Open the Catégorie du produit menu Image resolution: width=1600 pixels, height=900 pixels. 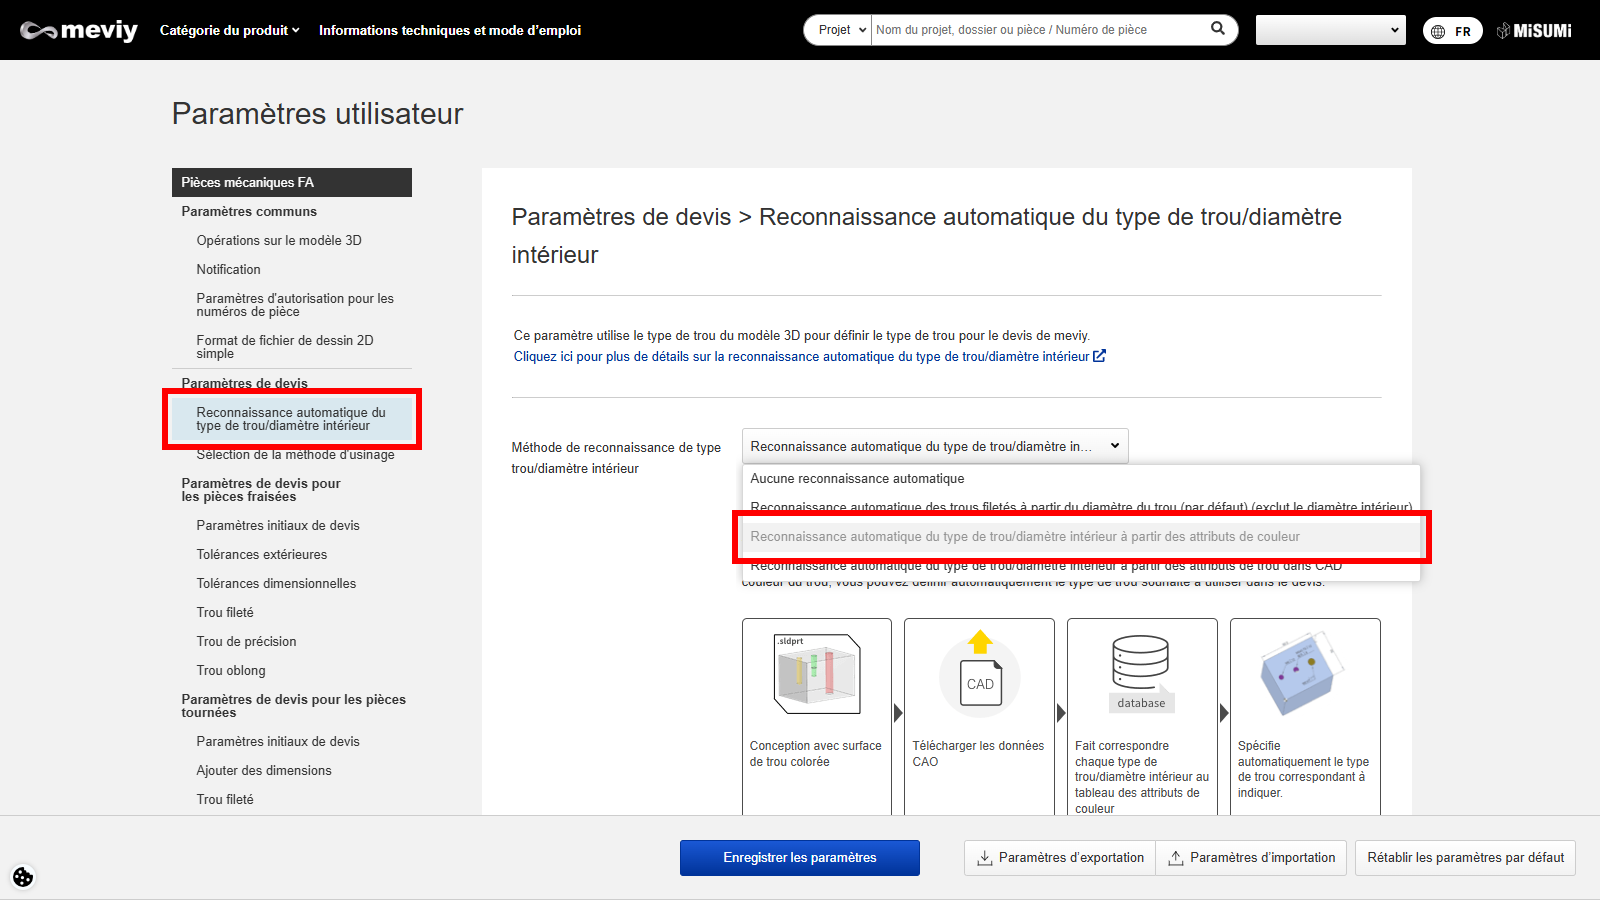click(x=229, y=31)
